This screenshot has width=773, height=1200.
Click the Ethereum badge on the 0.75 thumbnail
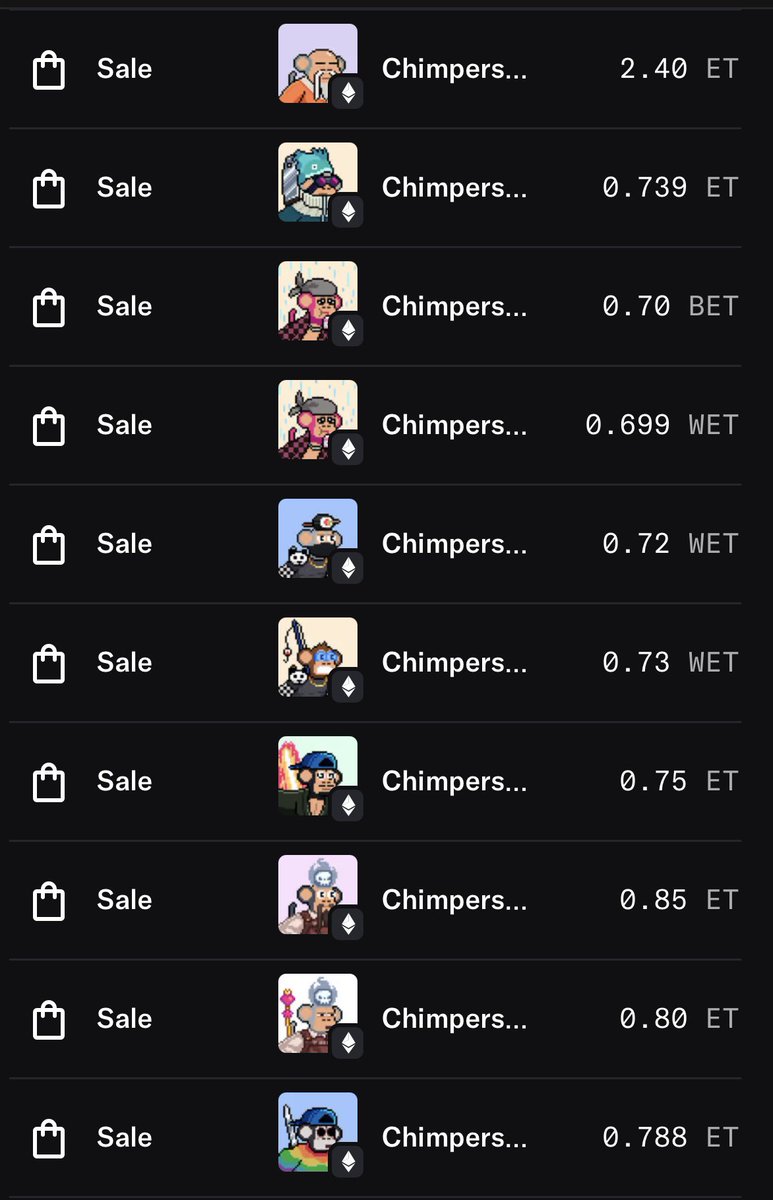[348, 805]
